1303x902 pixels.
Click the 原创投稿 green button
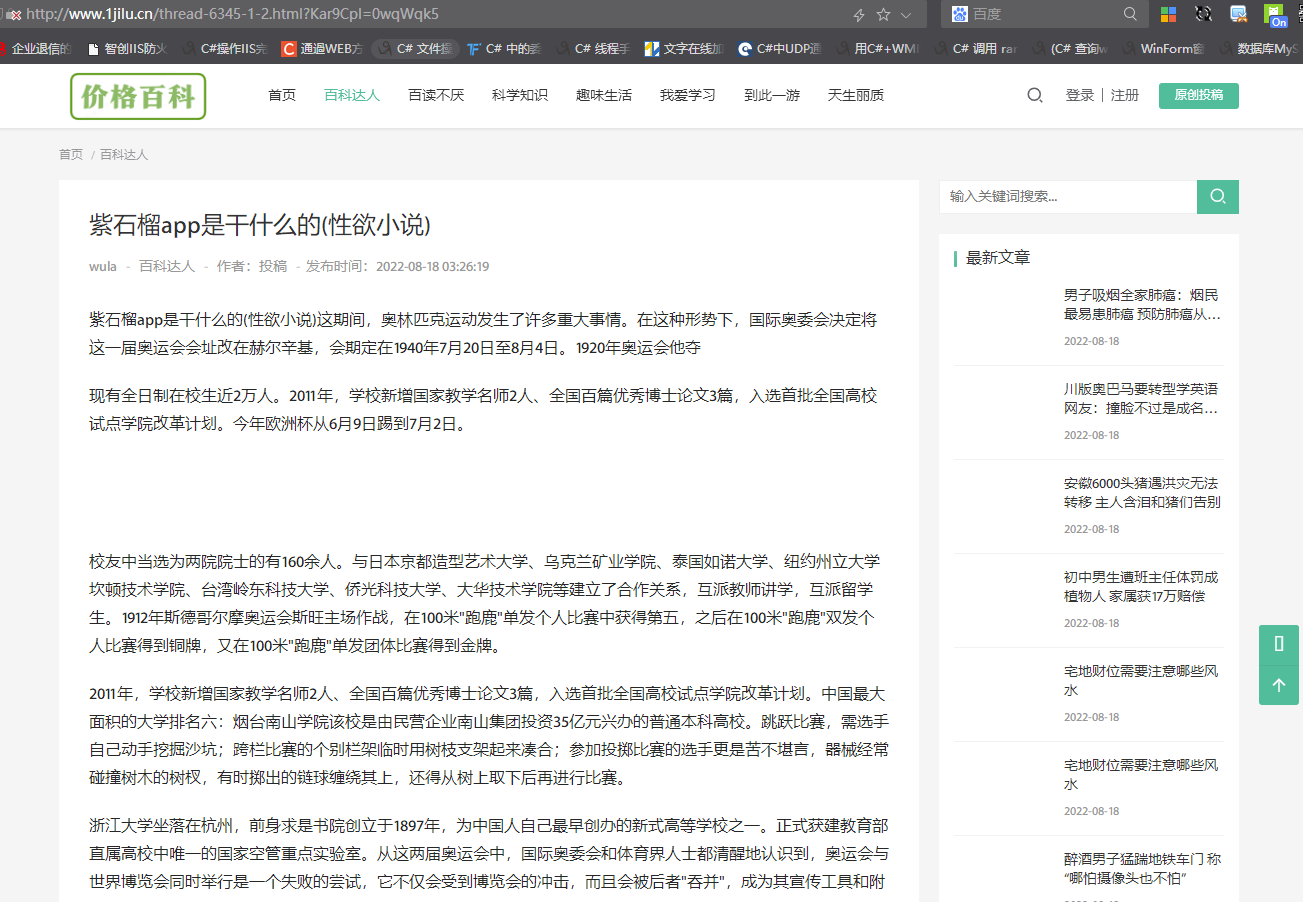click(1198, 96)
